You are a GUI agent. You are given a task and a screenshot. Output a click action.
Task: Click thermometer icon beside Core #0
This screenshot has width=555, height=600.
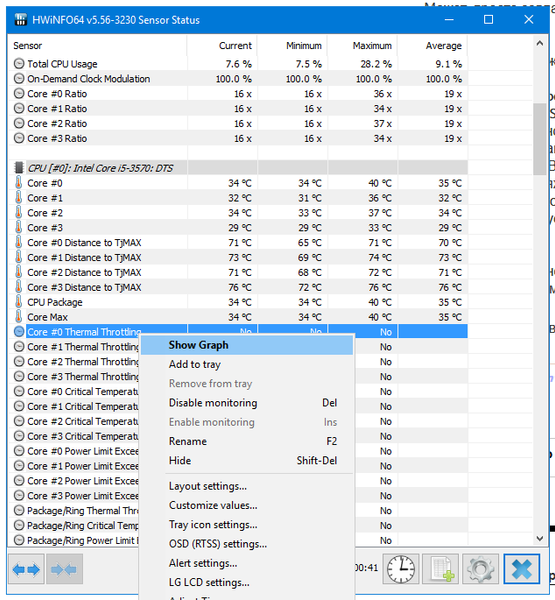[x=18, y=183]
